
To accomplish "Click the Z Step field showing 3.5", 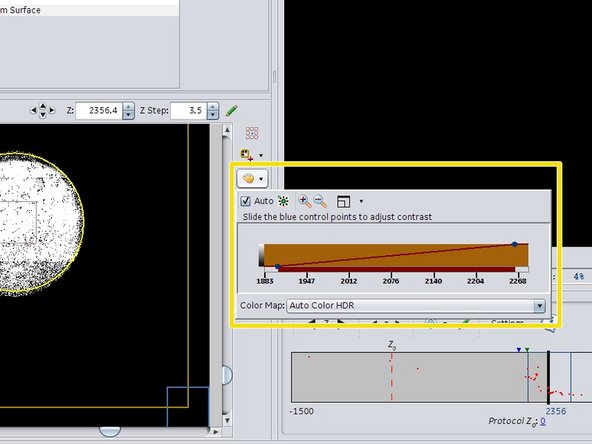I will (x=189, y=111).
